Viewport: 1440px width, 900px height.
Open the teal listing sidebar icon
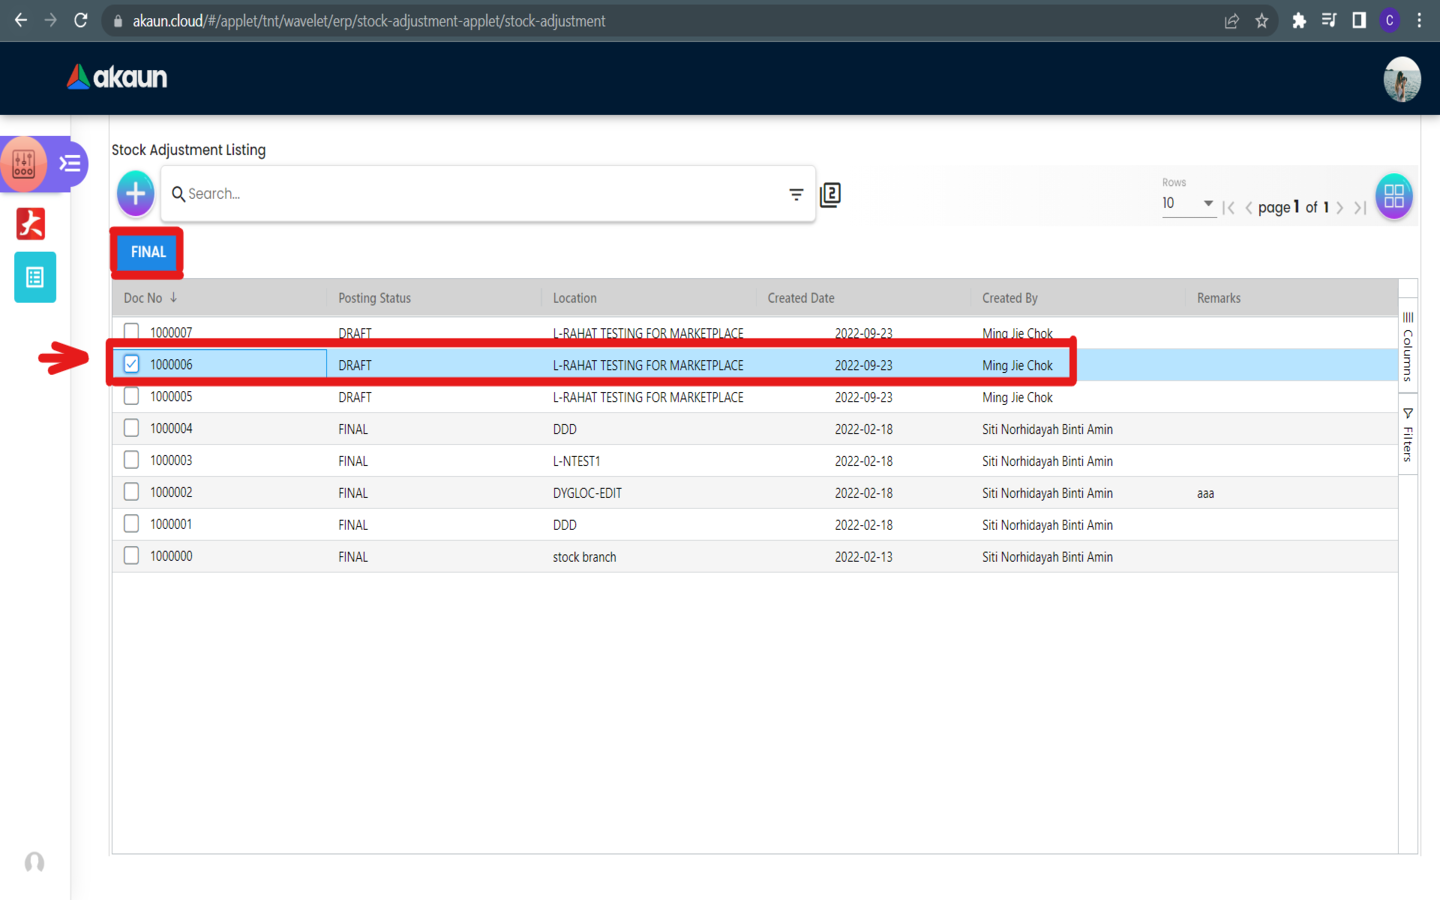click(x=35, y=277)
